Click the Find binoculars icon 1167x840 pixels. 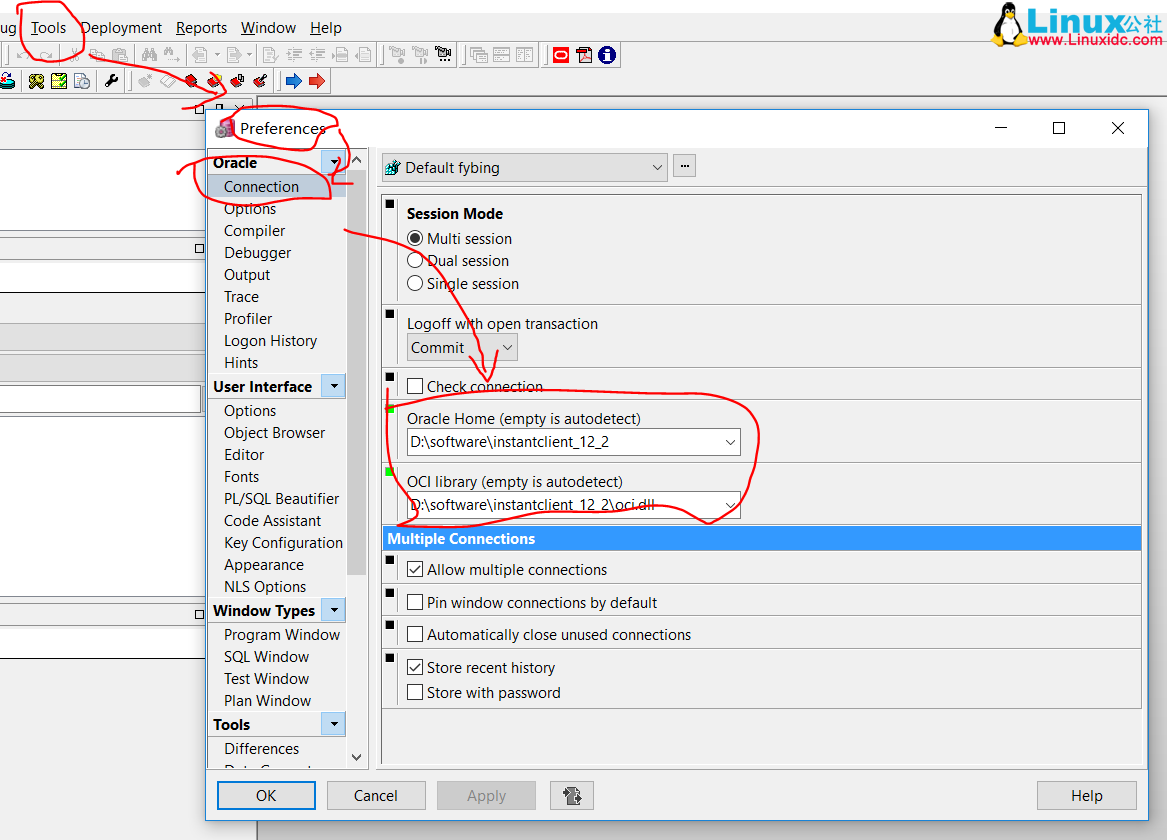(x=150, y=55)
